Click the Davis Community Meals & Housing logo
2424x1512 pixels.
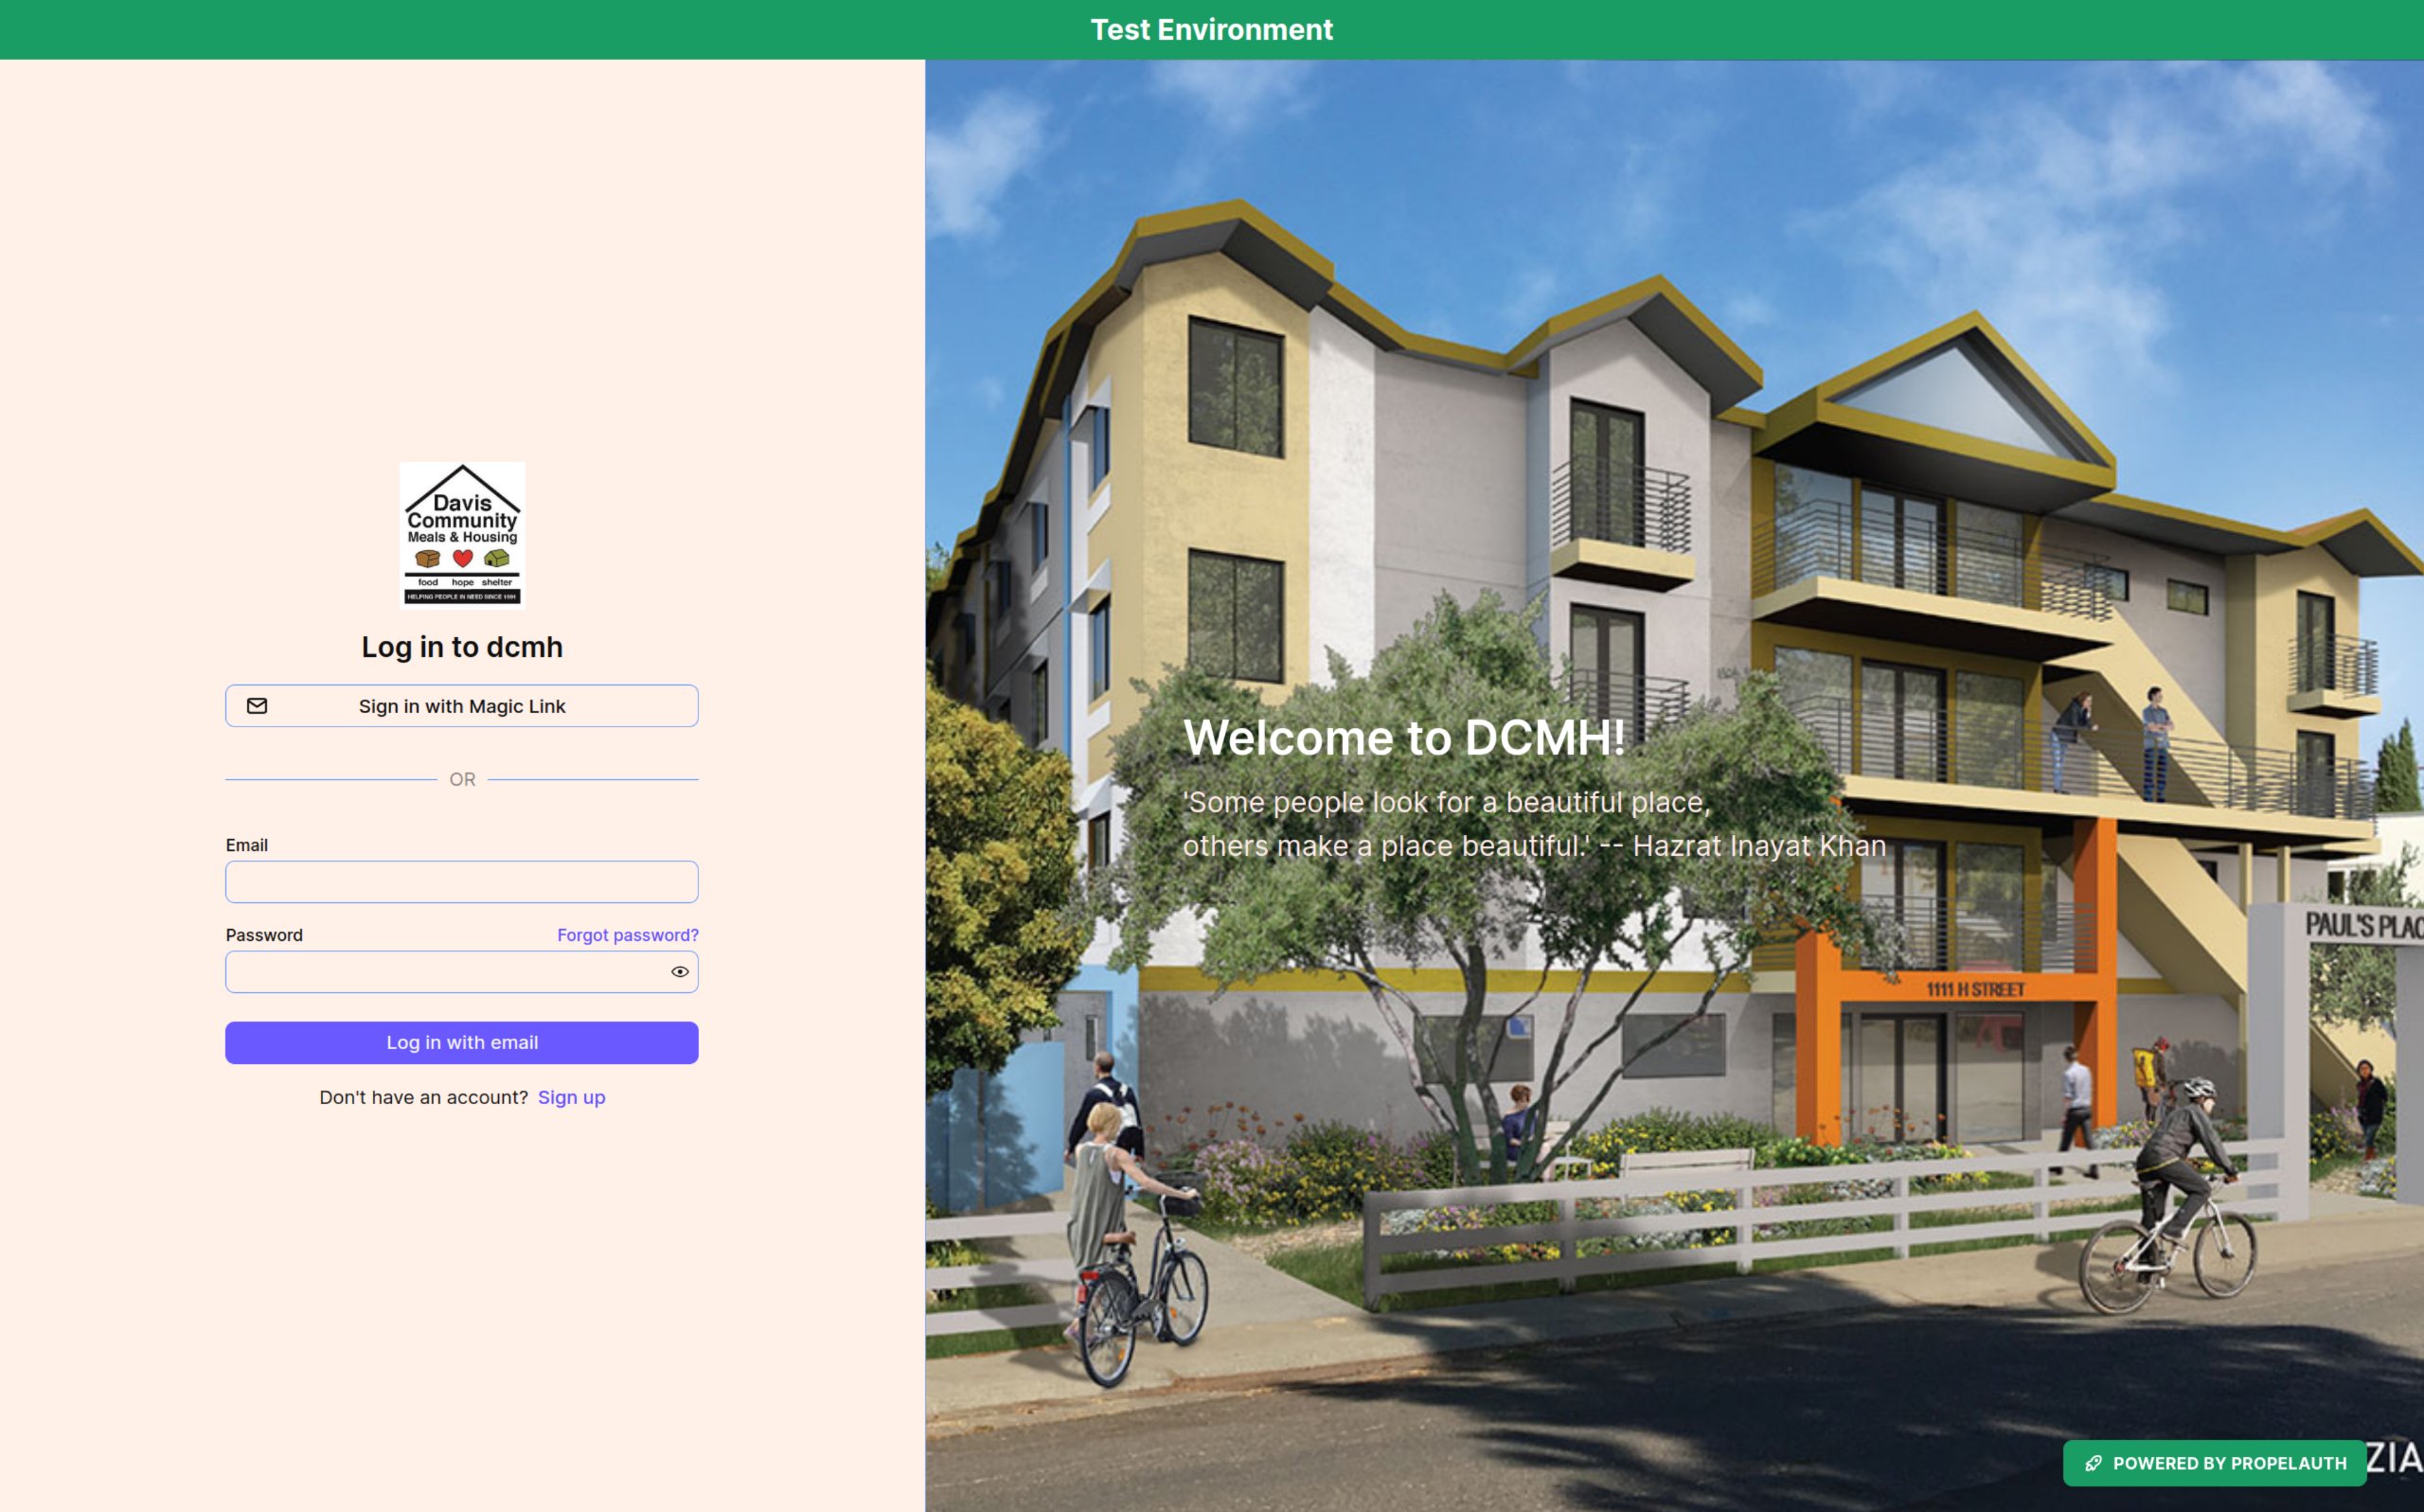pos(462,535)
